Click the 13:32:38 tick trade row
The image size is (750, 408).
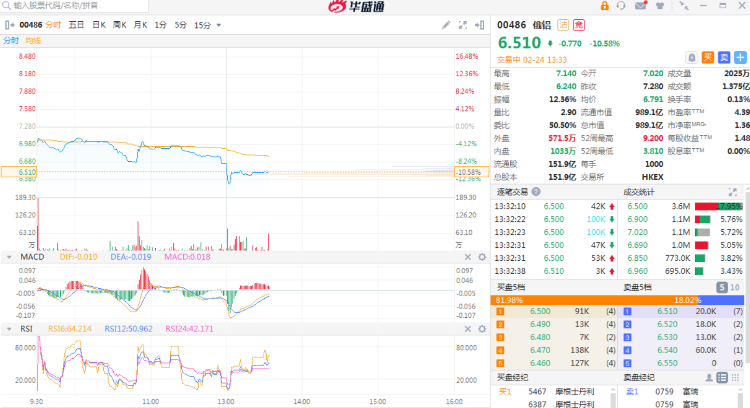pos(554,271)
